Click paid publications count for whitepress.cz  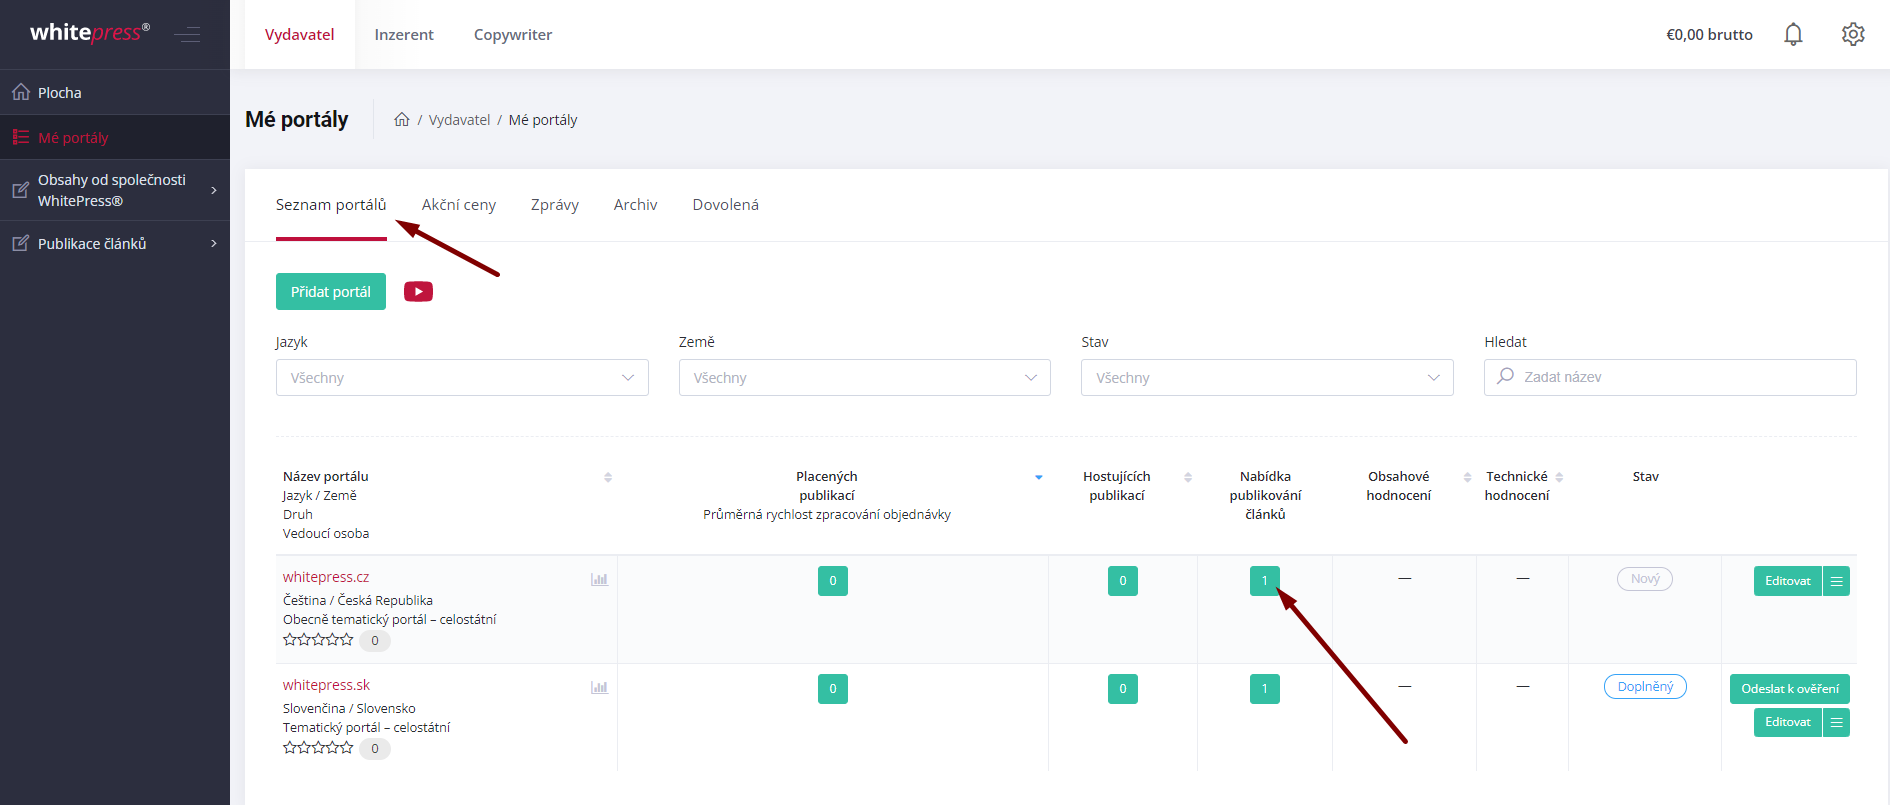(833, 581)
